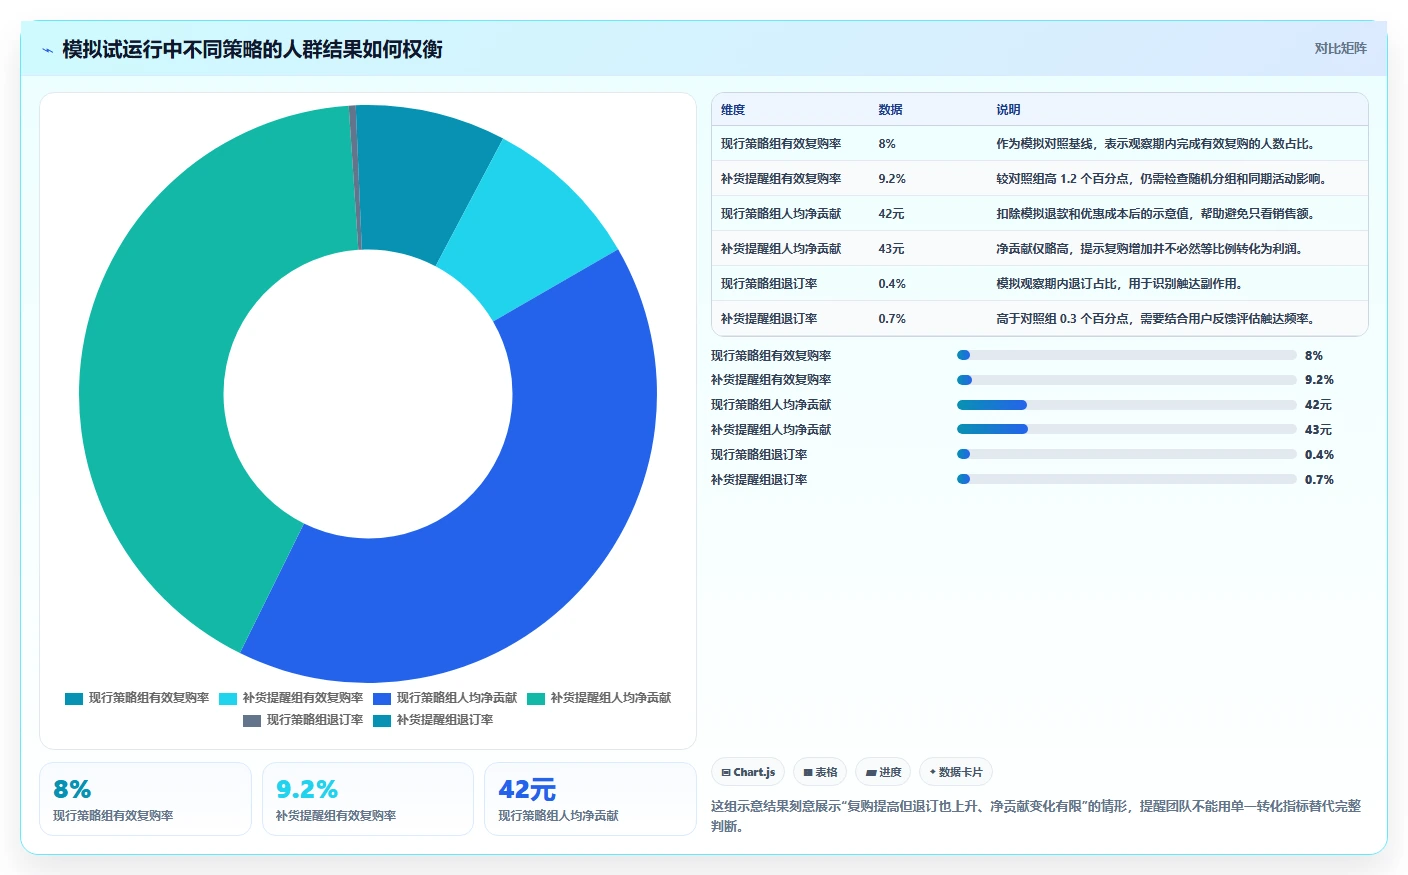Click description starting 净贡献仅略高
The width and height of the screenshot is (1408, 875).
[x=1150, y=249]
